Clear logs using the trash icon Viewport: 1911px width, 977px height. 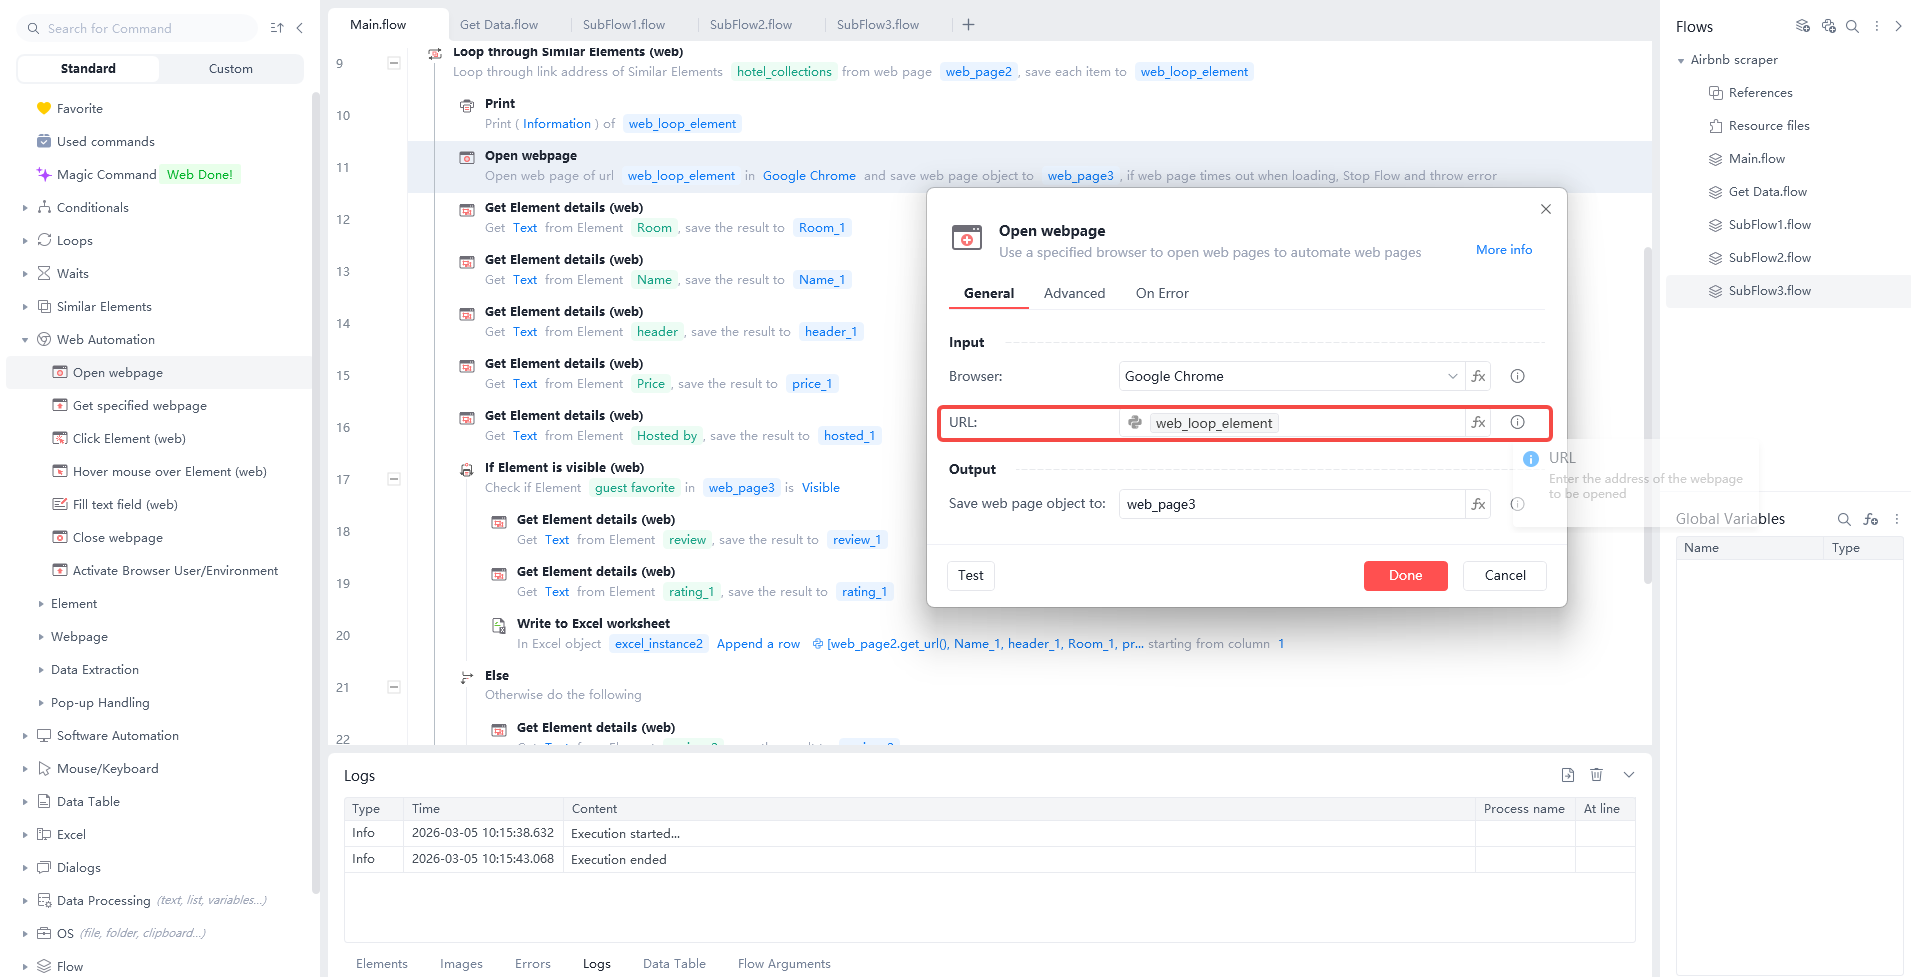pos(1596,774)
